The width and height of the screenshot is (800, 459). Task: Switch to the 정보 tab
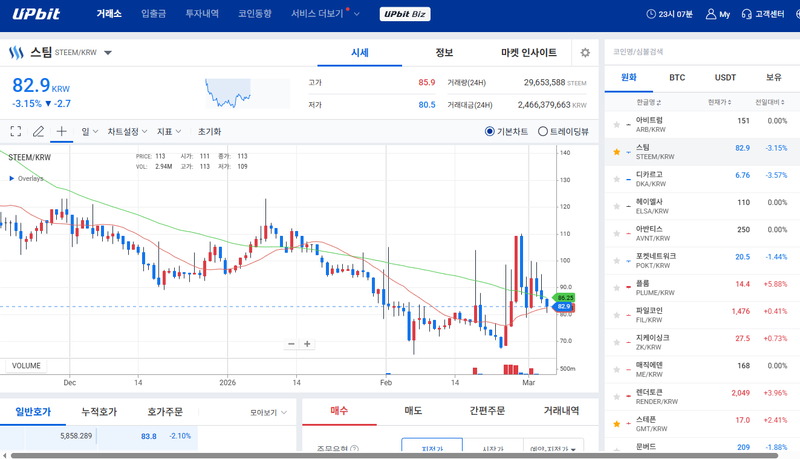444,53
